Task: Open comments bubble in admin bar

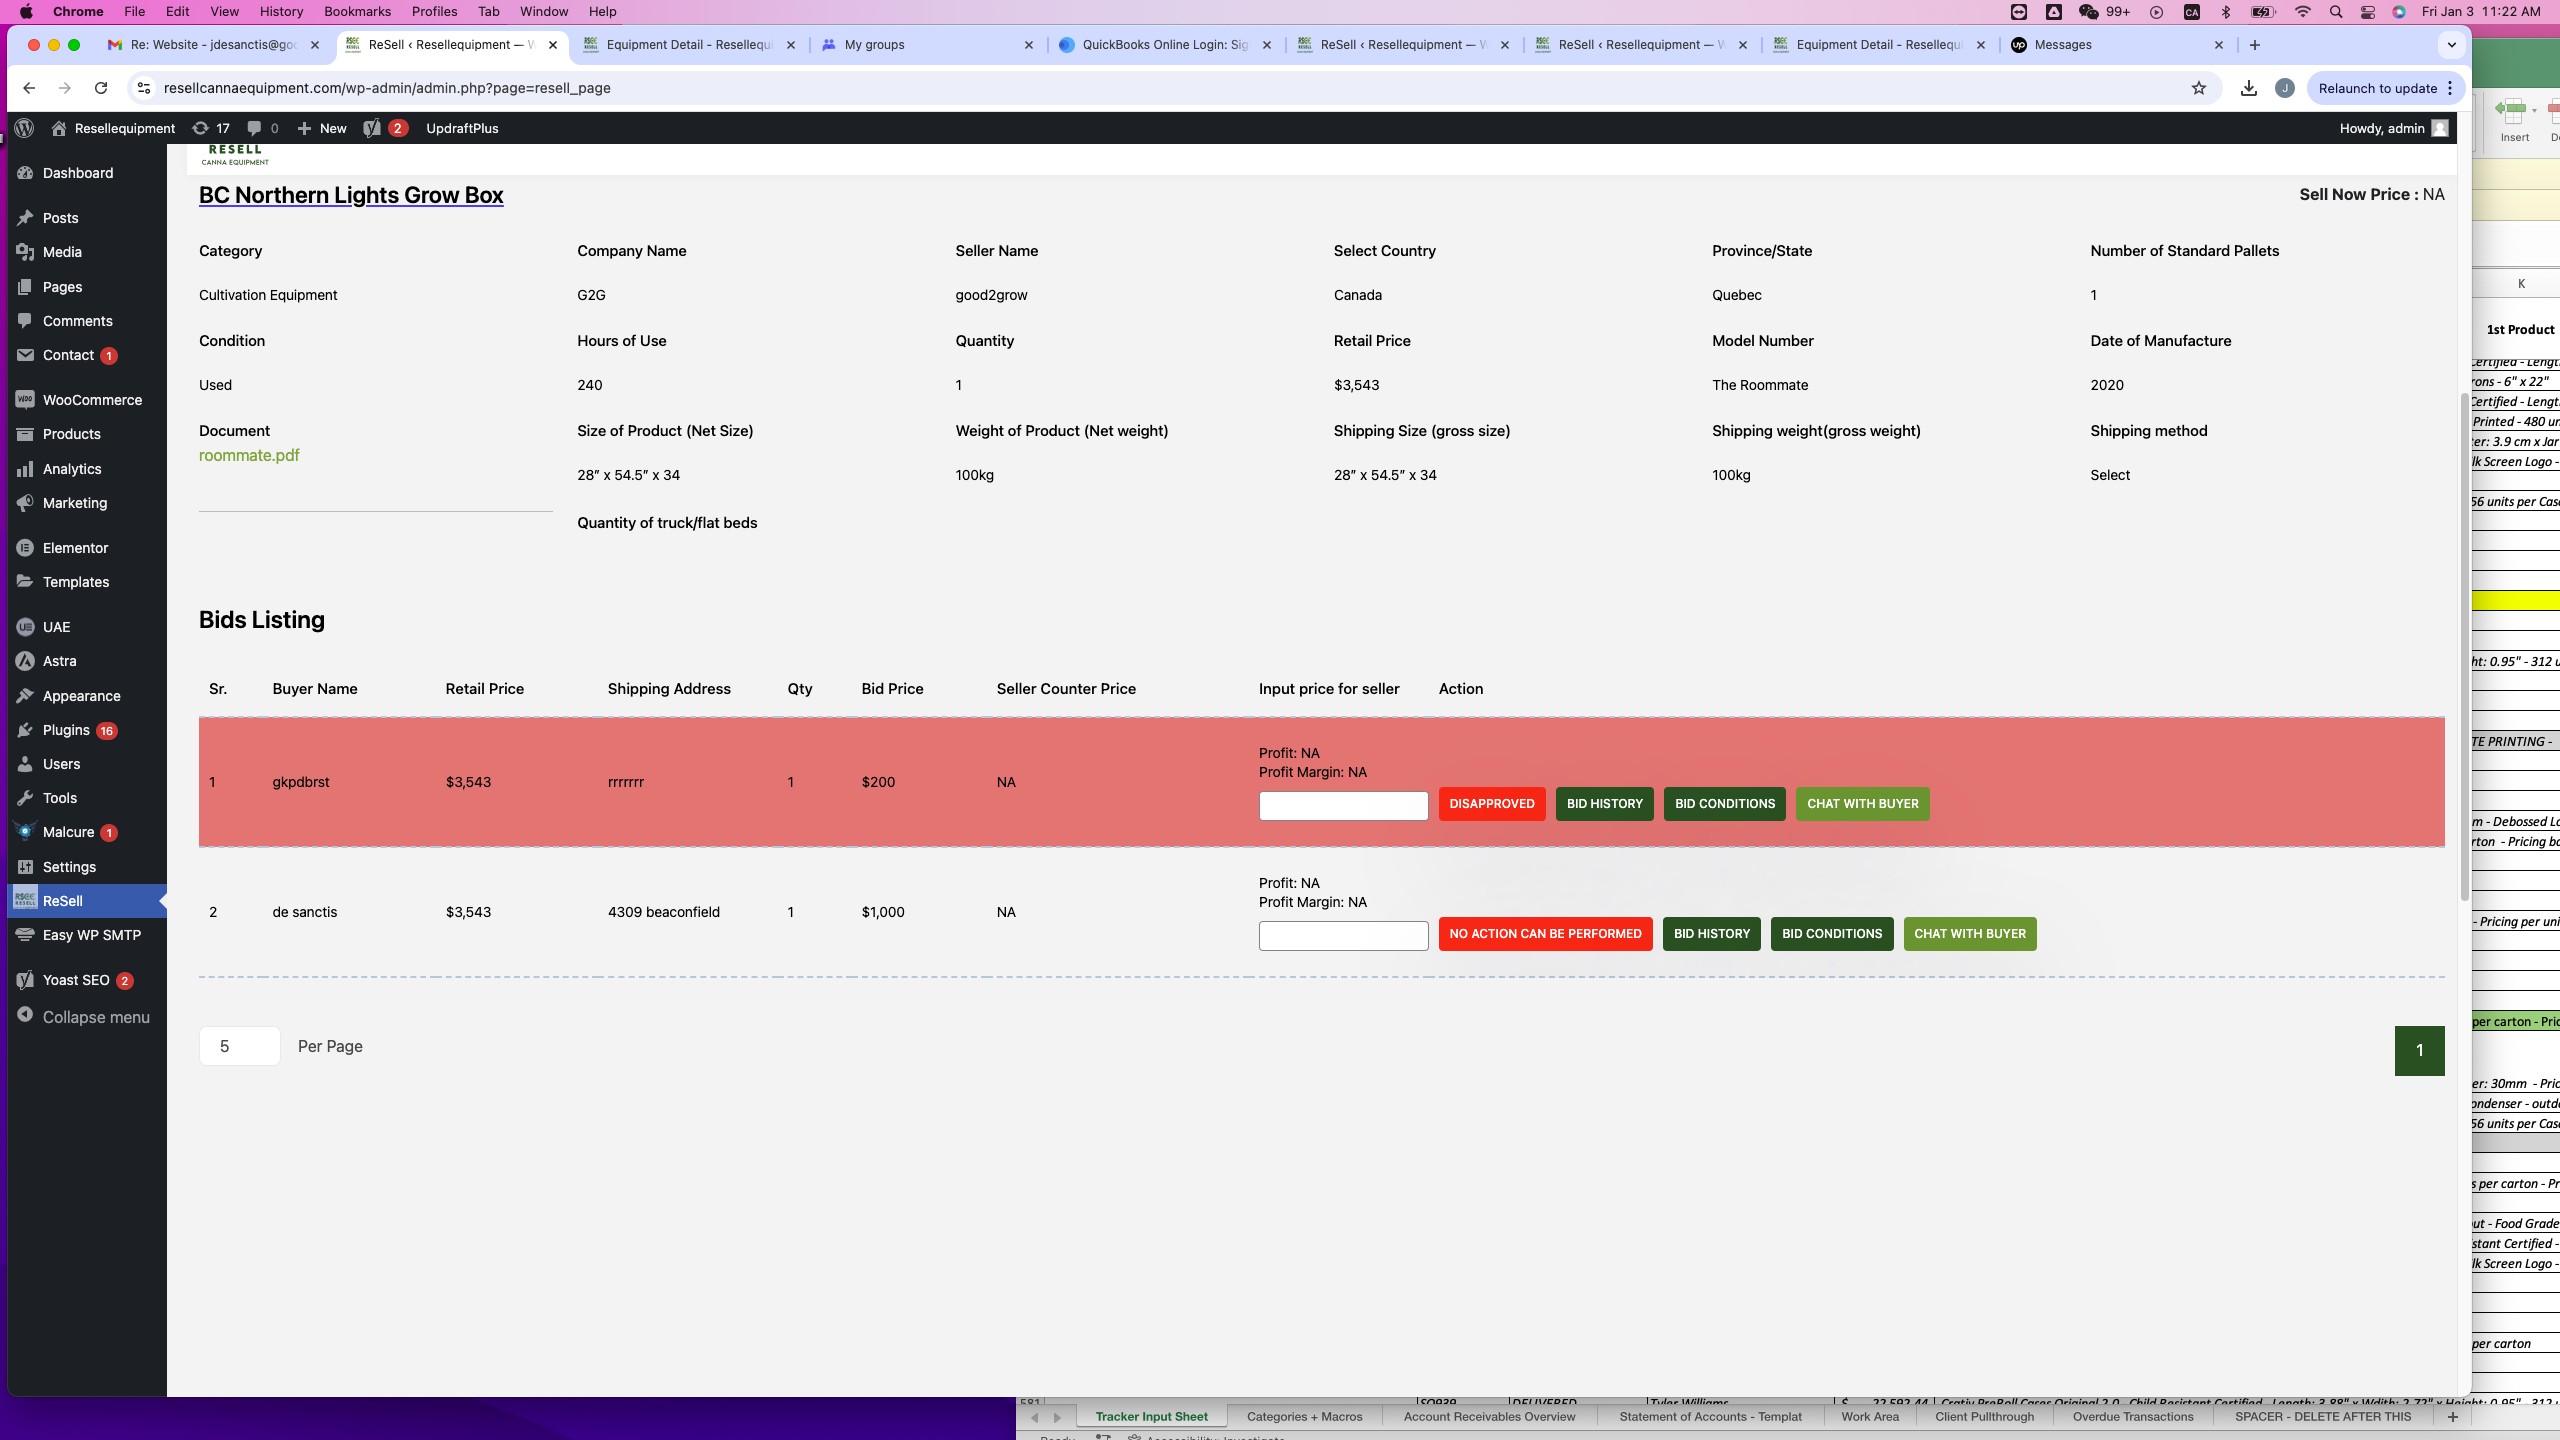Action: point(262,128)
